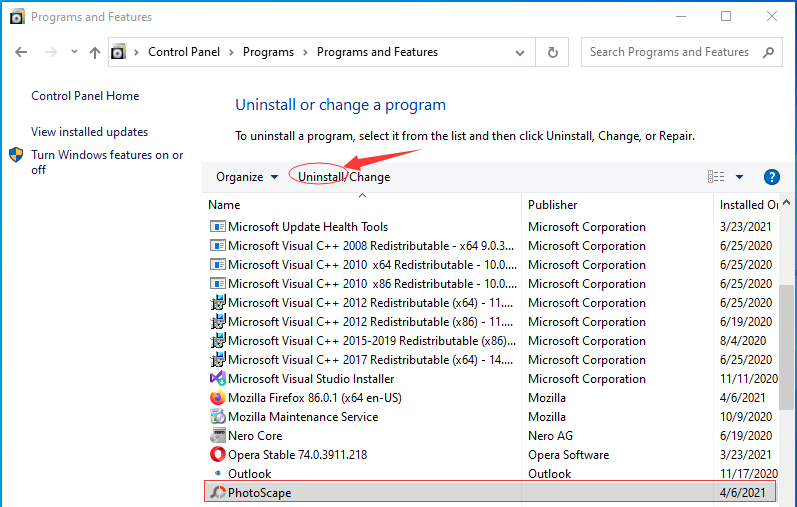
Task: Open Control Panel Home link
Action: [85, 96]
